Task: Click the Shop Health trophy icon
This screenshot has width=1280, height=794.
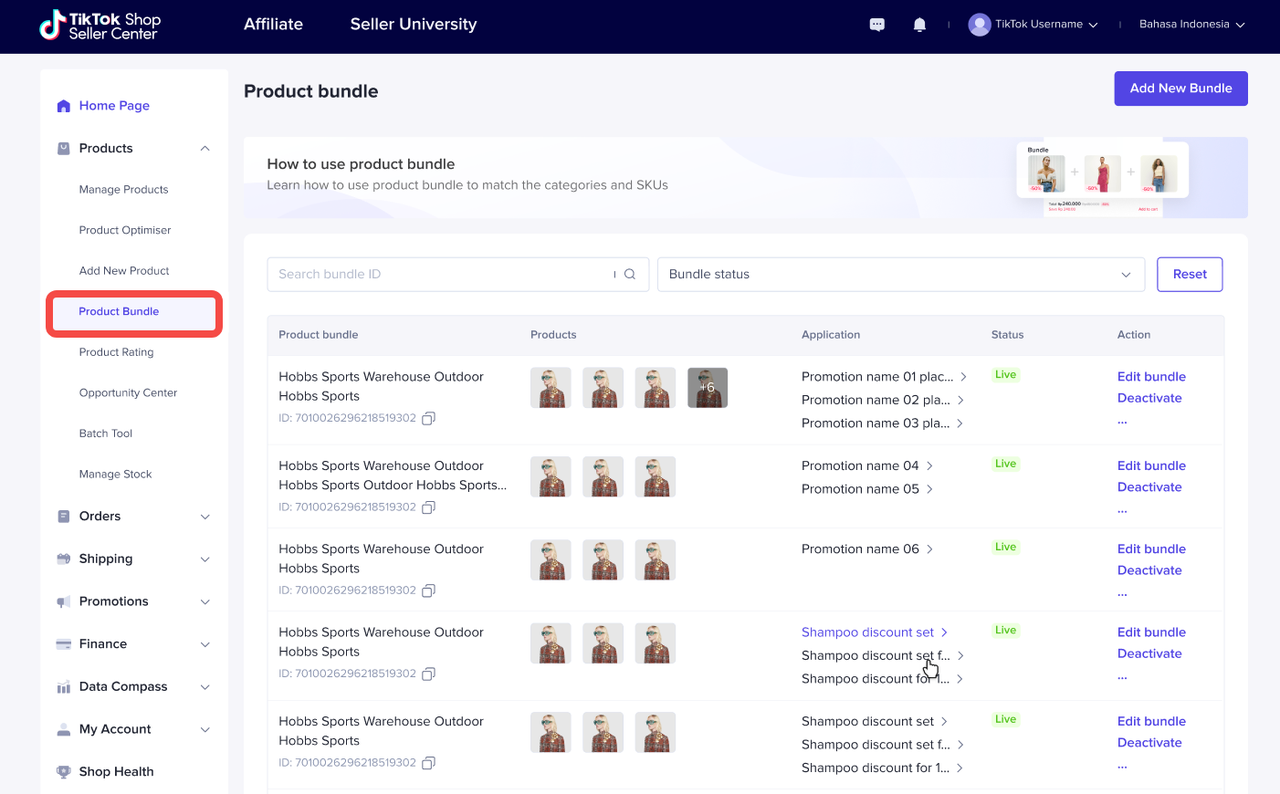Action: (64, 772)
